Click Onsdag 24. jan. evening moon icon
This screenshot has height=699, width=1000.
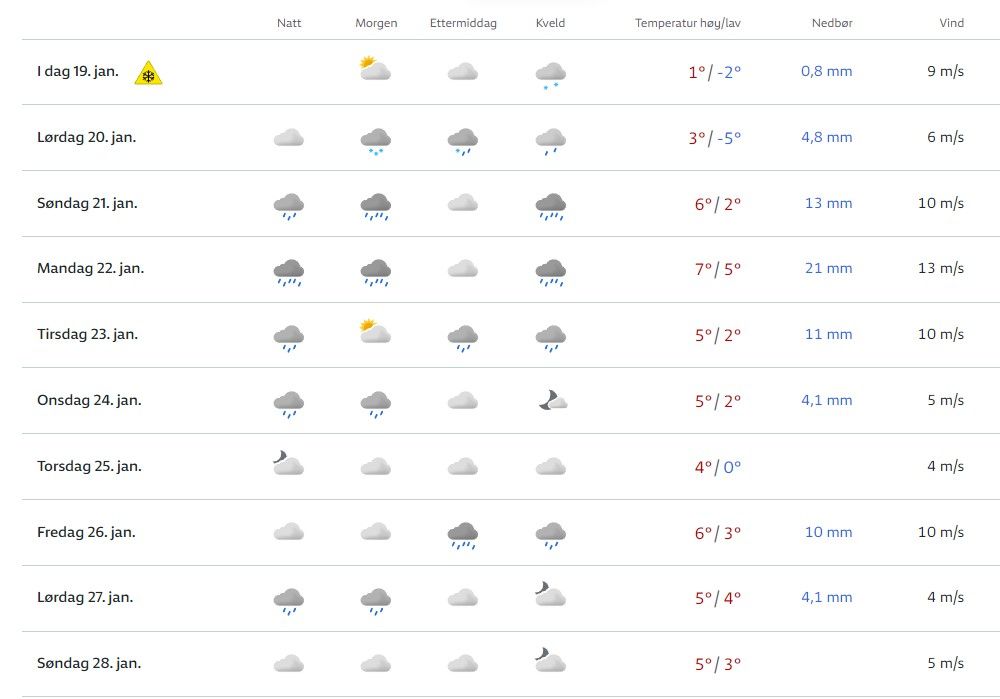(x=551, y=400)
